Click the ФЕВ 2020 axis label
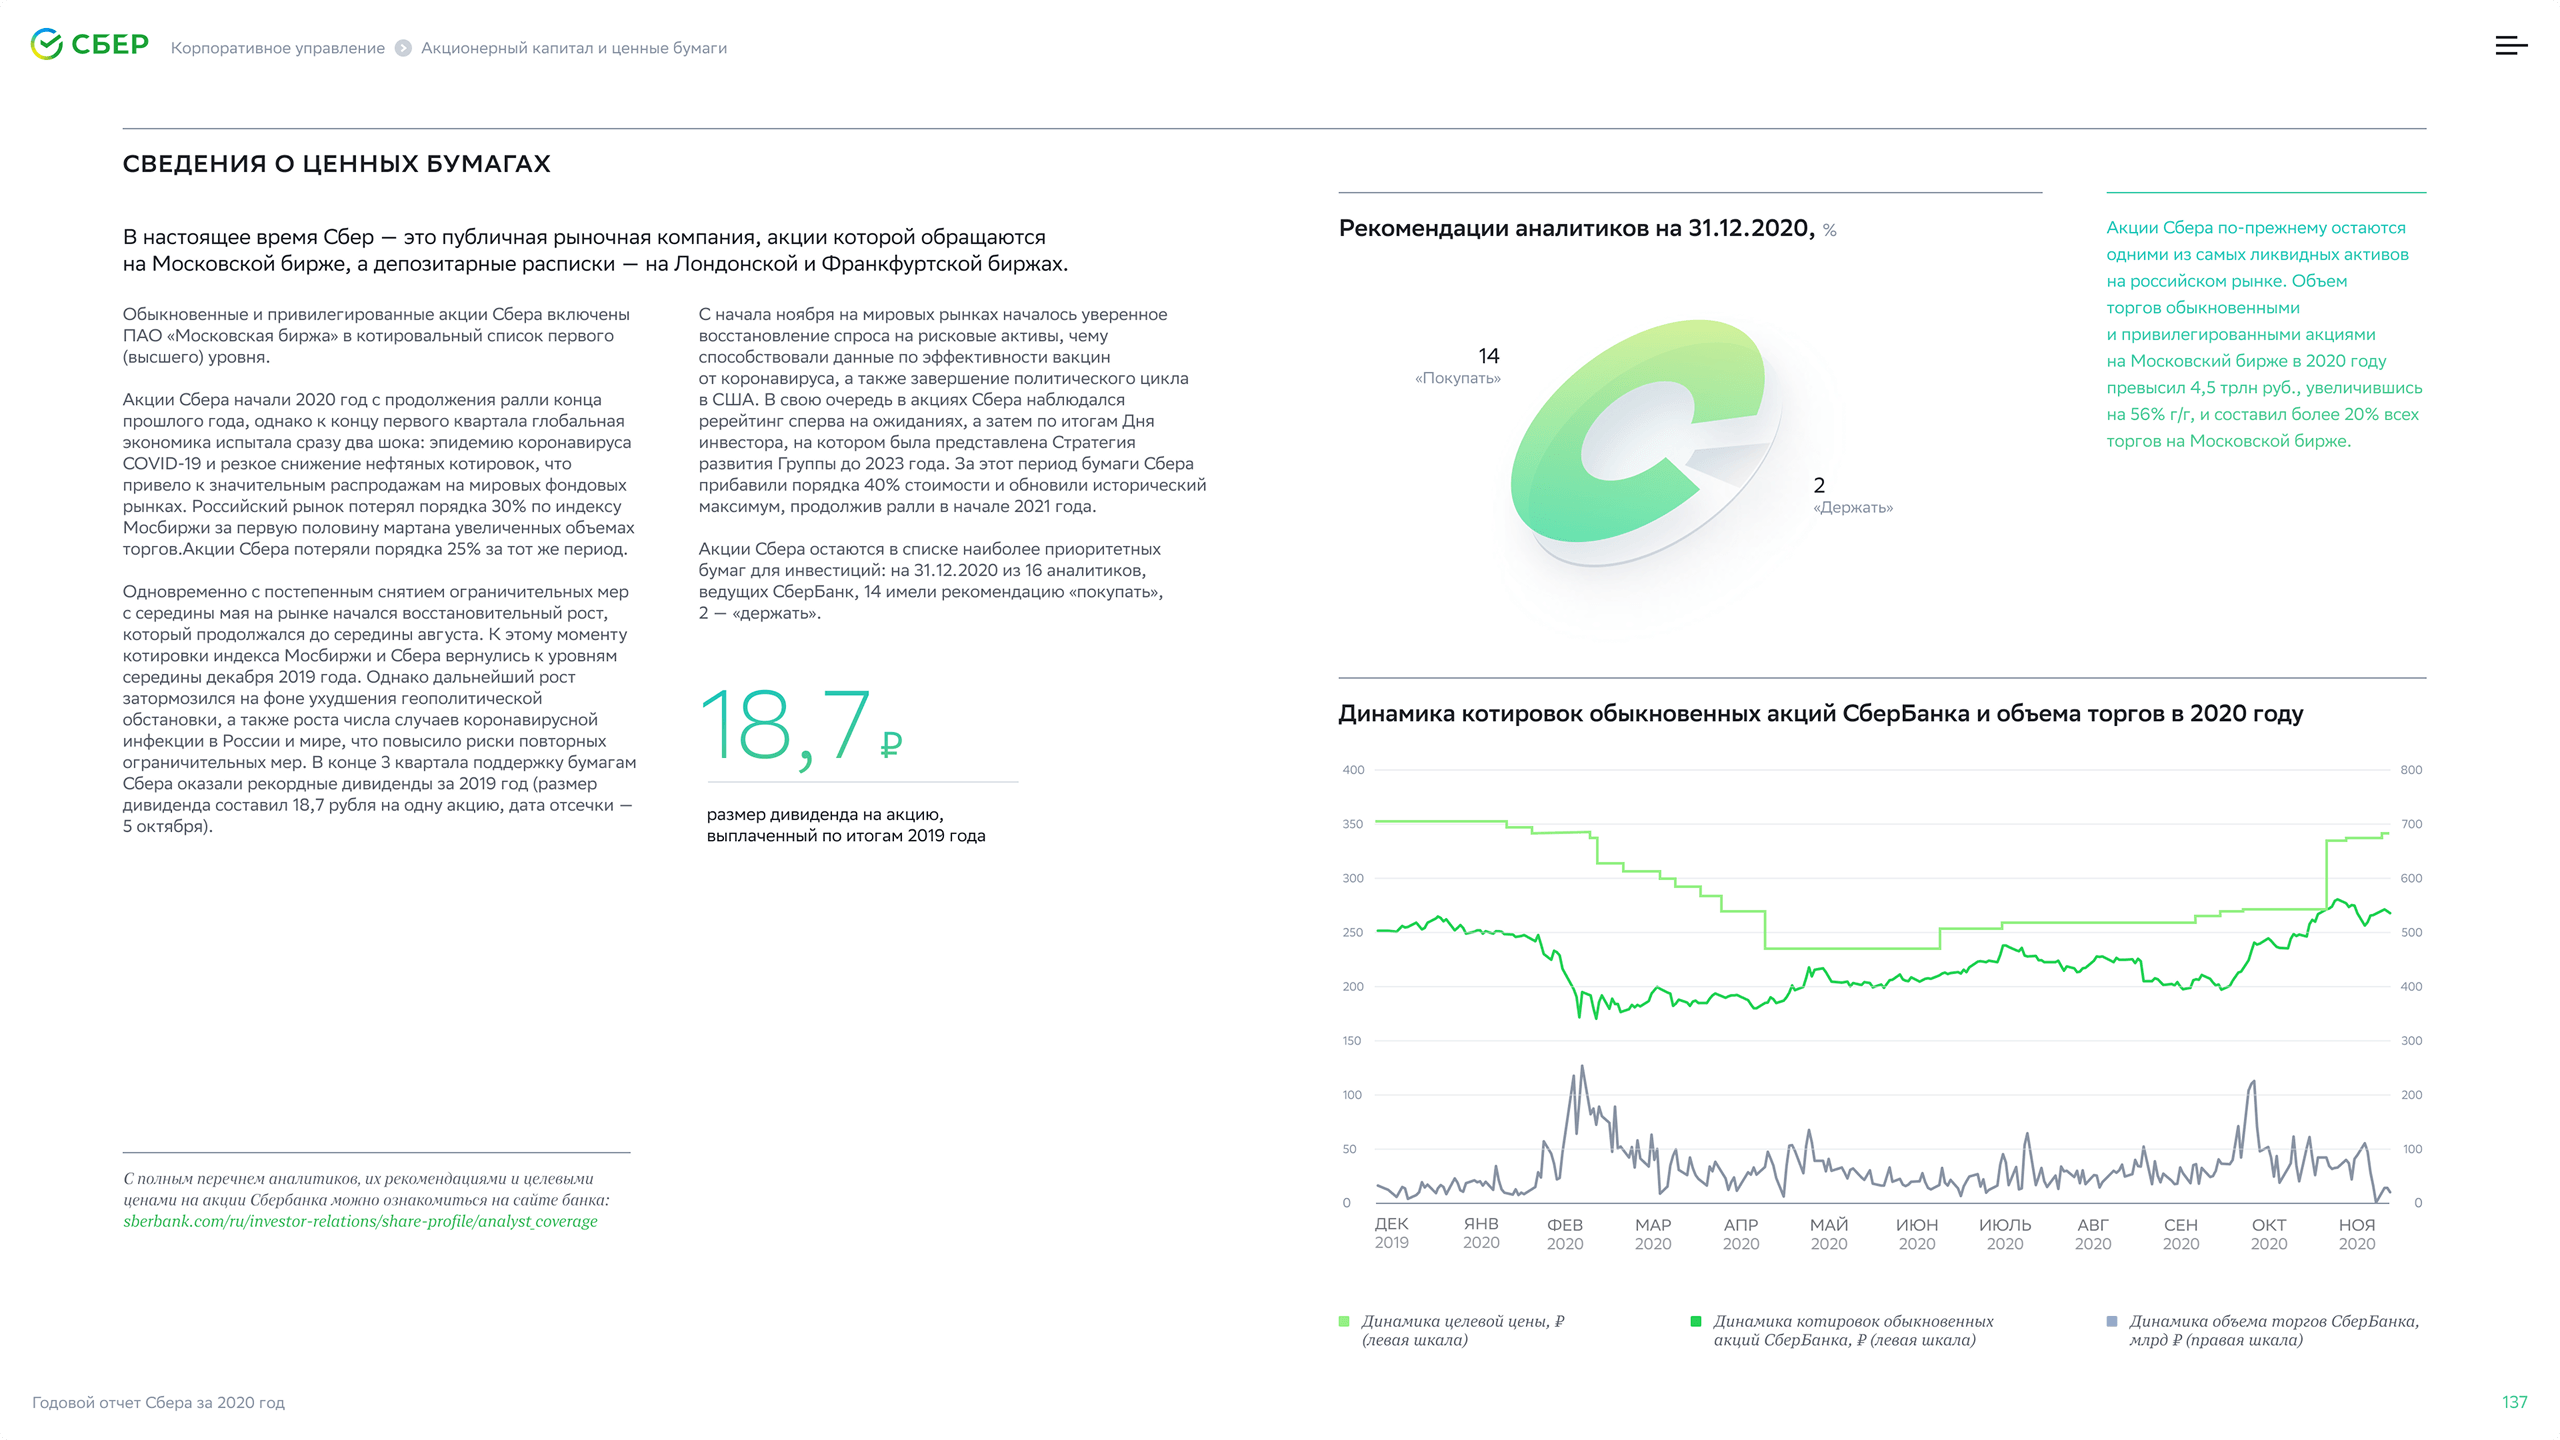The width and height of the screenshot is (2560, 1440). pos(1565,1234)
